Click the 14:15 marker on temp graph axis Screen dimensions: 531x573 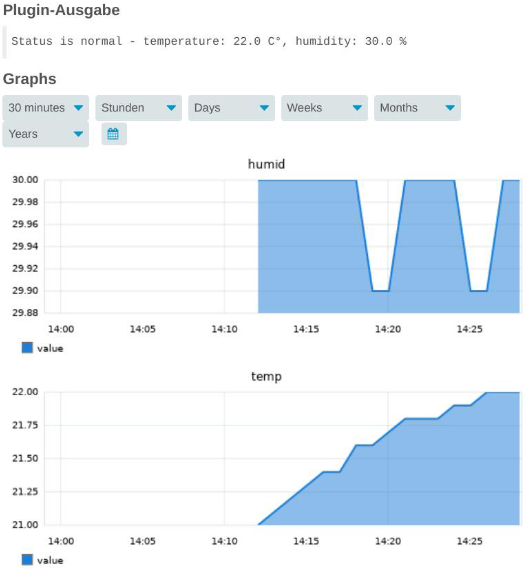(x=306, y=541)
